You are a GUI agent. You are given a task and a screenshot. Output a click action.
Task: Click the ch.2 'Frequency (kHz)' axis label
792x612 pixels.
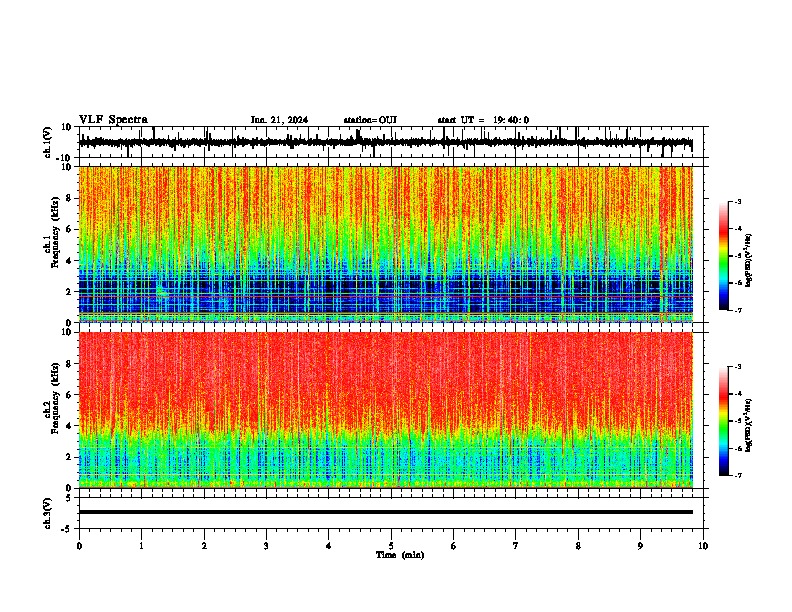(55, 398)
